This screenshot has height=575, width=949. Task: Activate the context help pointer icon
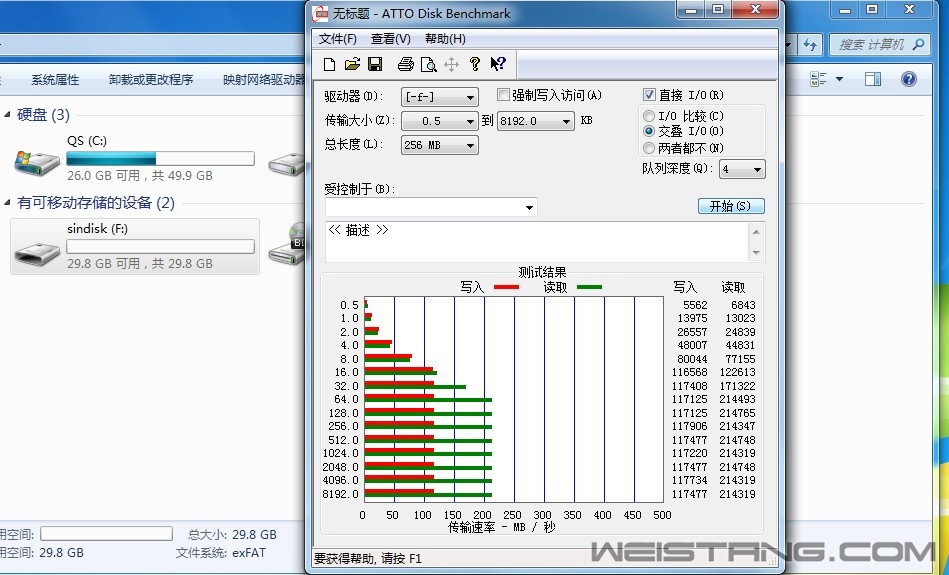coord(498,65)
